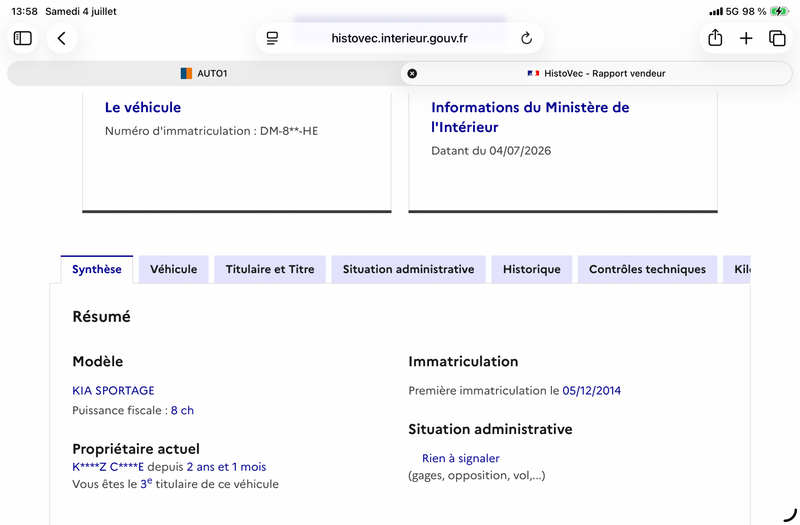Screen dimensions: 800x525
Task: Select the HistoVec - Rapport vendeur tab
Action: click(596, 73)
